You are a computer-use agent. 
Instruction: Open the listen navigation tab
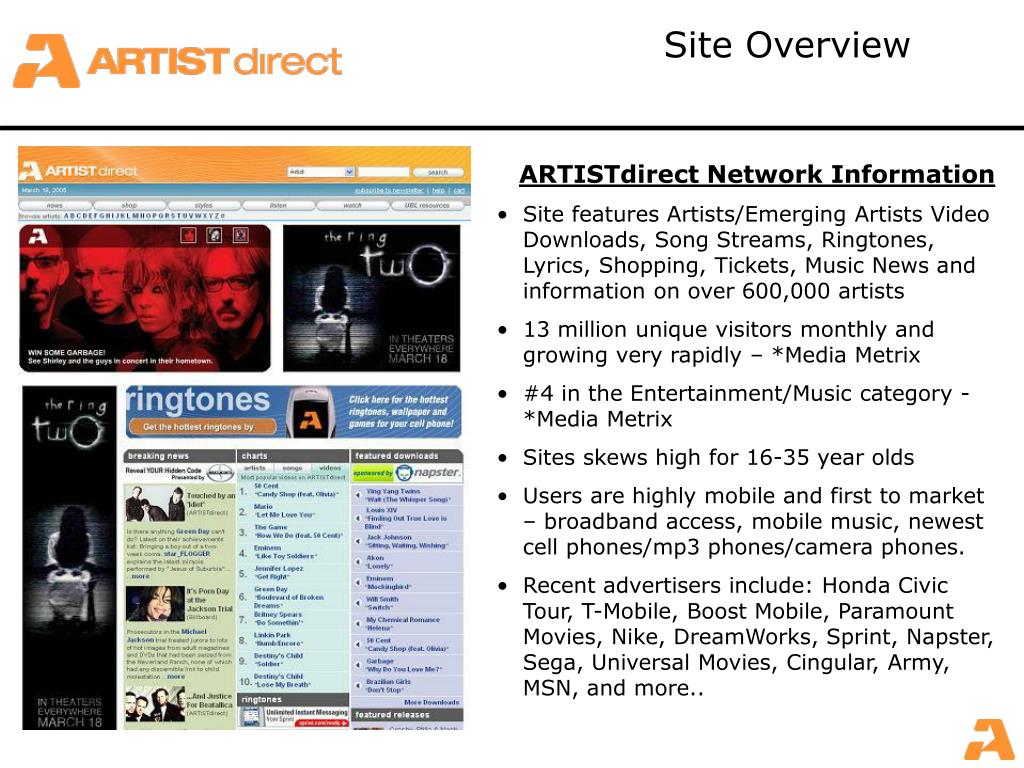(278, 205)
